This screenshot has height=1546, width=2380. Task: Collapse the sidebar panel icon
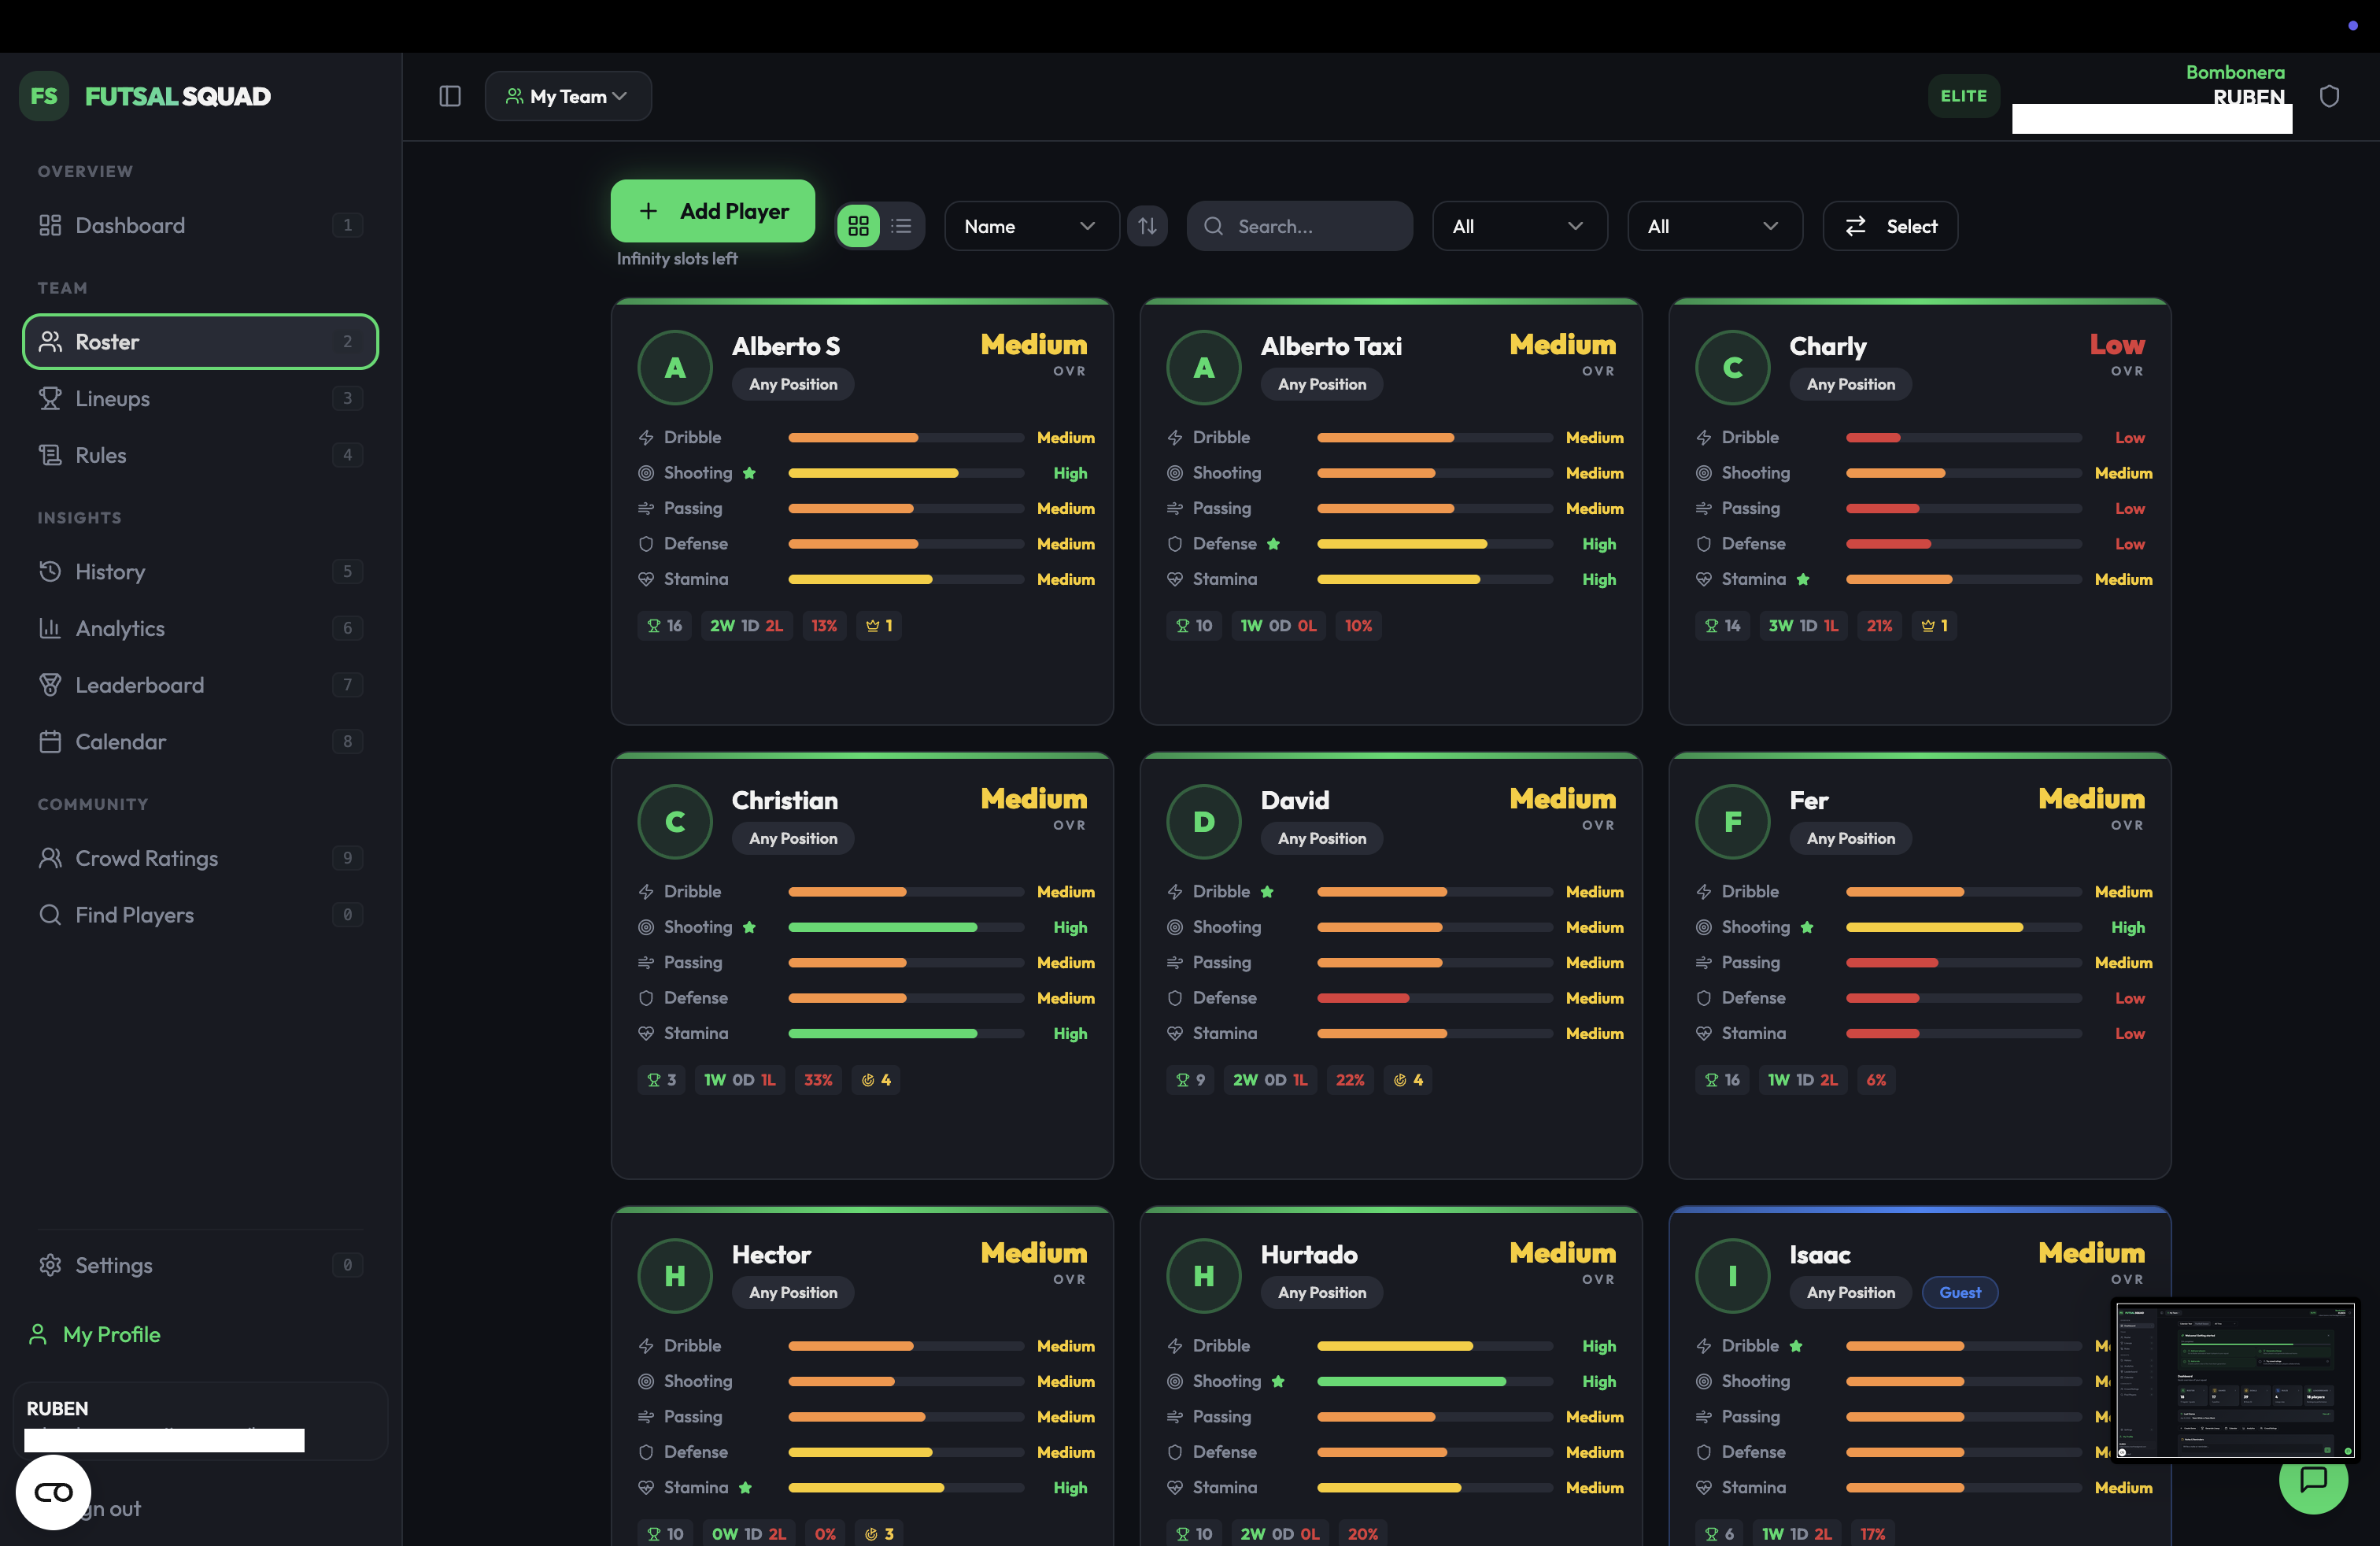pyautogui.click(x=450, y=96)
